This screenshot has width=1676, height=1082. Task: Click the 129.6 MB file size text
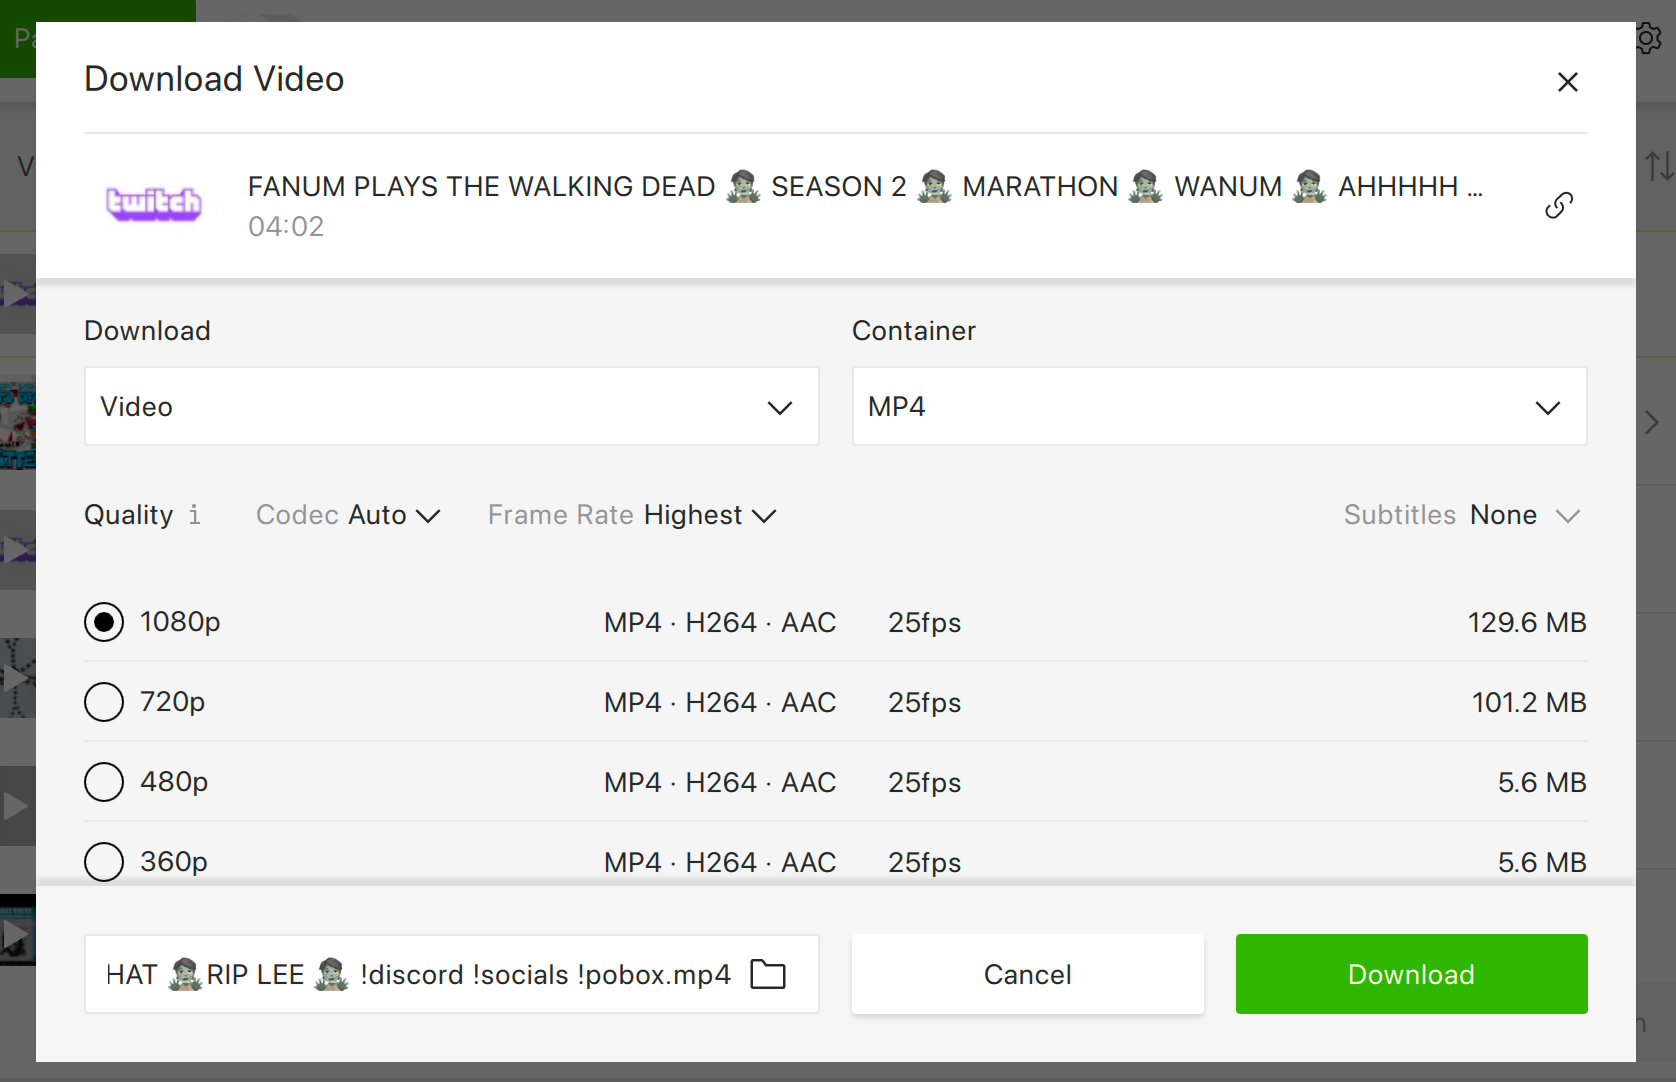1527,622
